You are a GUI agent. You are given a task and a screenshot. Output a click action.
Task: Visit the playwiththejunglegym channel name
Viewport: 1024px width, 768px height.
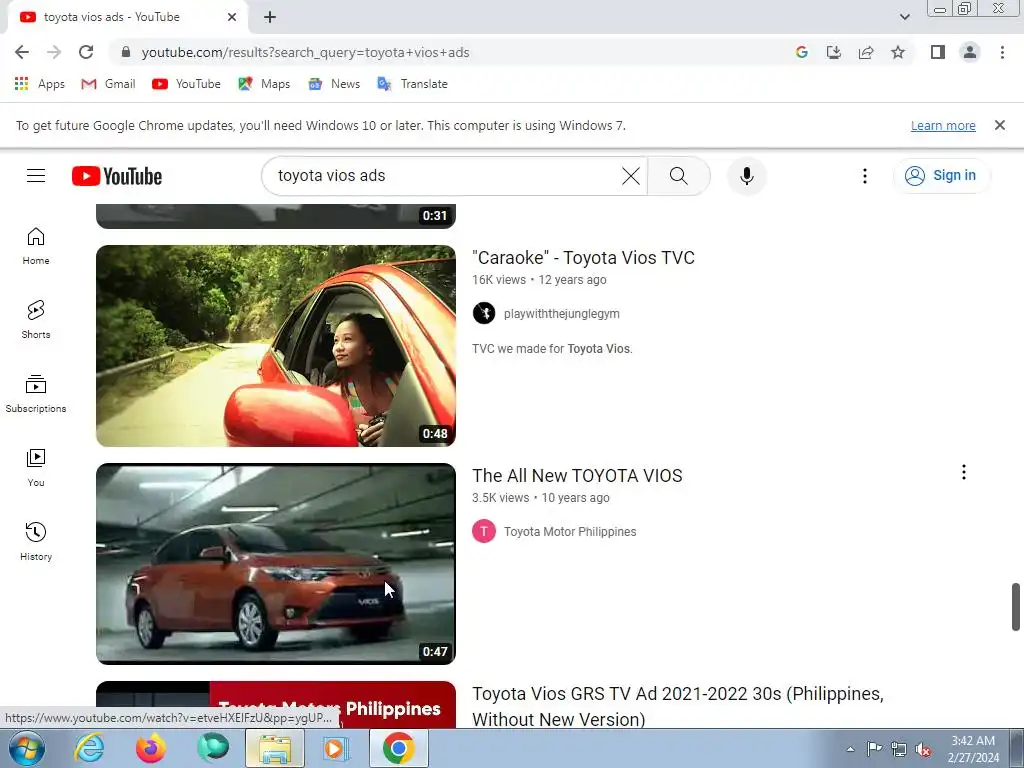click(x=562, y=313)
